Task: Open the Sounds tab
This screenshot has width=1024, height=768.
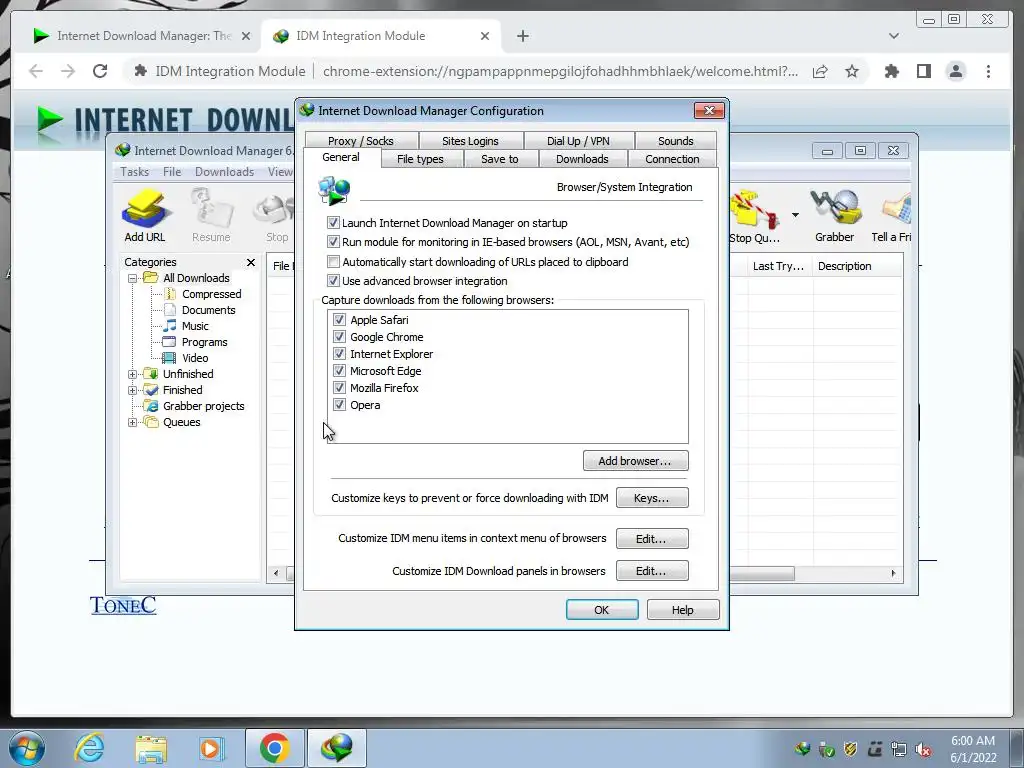Action: click(x=675, y=140)
